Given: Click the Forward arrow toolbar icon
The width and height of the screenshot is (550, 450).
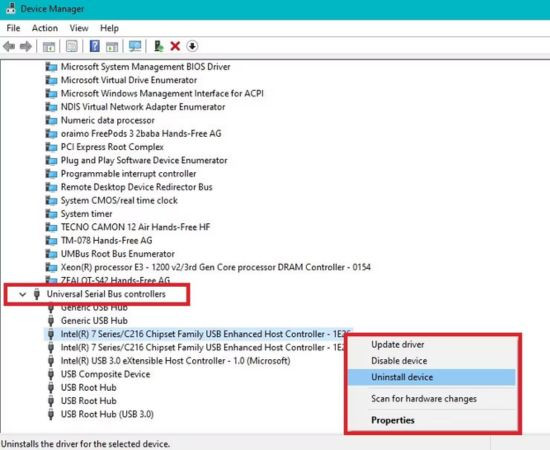Looking at the screenshot, I should click(26, 46).
